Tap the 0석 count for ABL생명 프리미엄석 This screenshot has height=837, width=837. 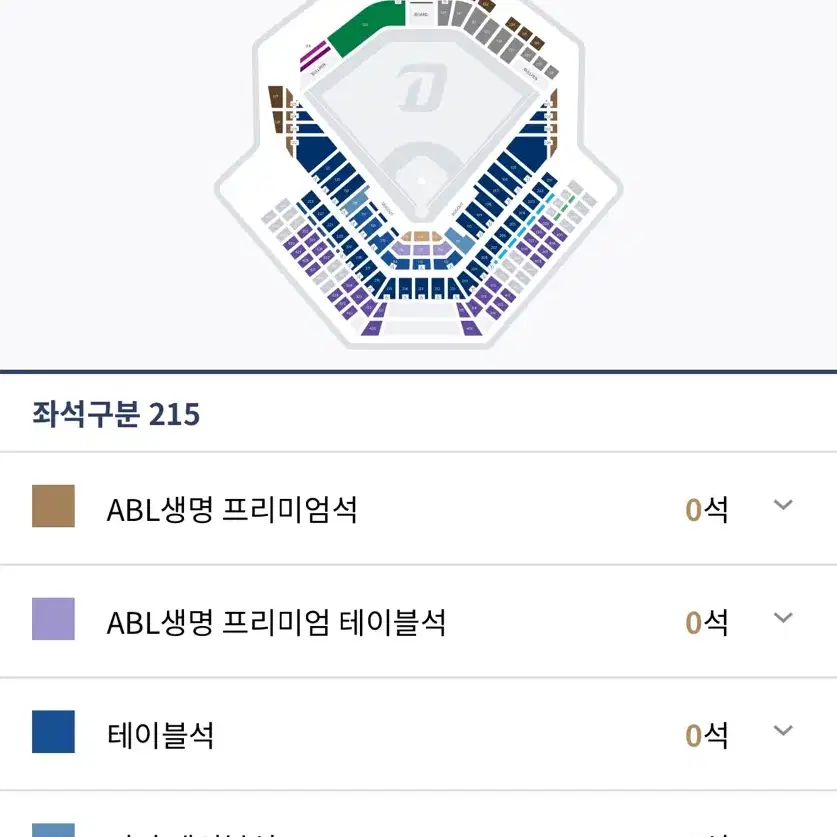point(706,509)
